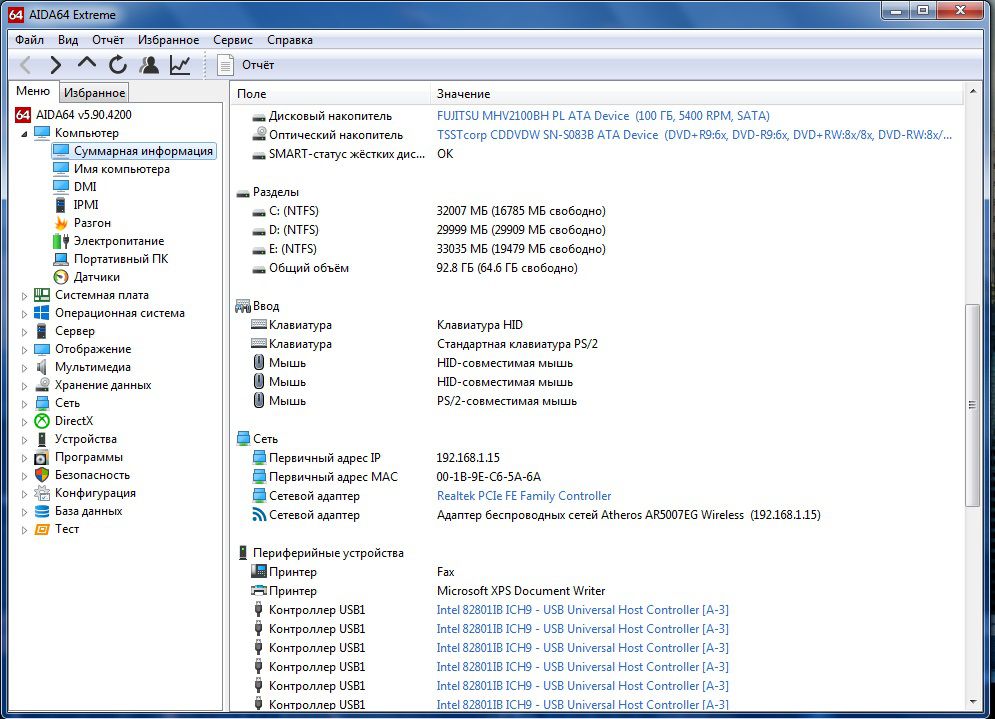Open Realtek PCIe FE Family Controller link
The width and height of the screenshot is (995, 719).
(524, 496)
